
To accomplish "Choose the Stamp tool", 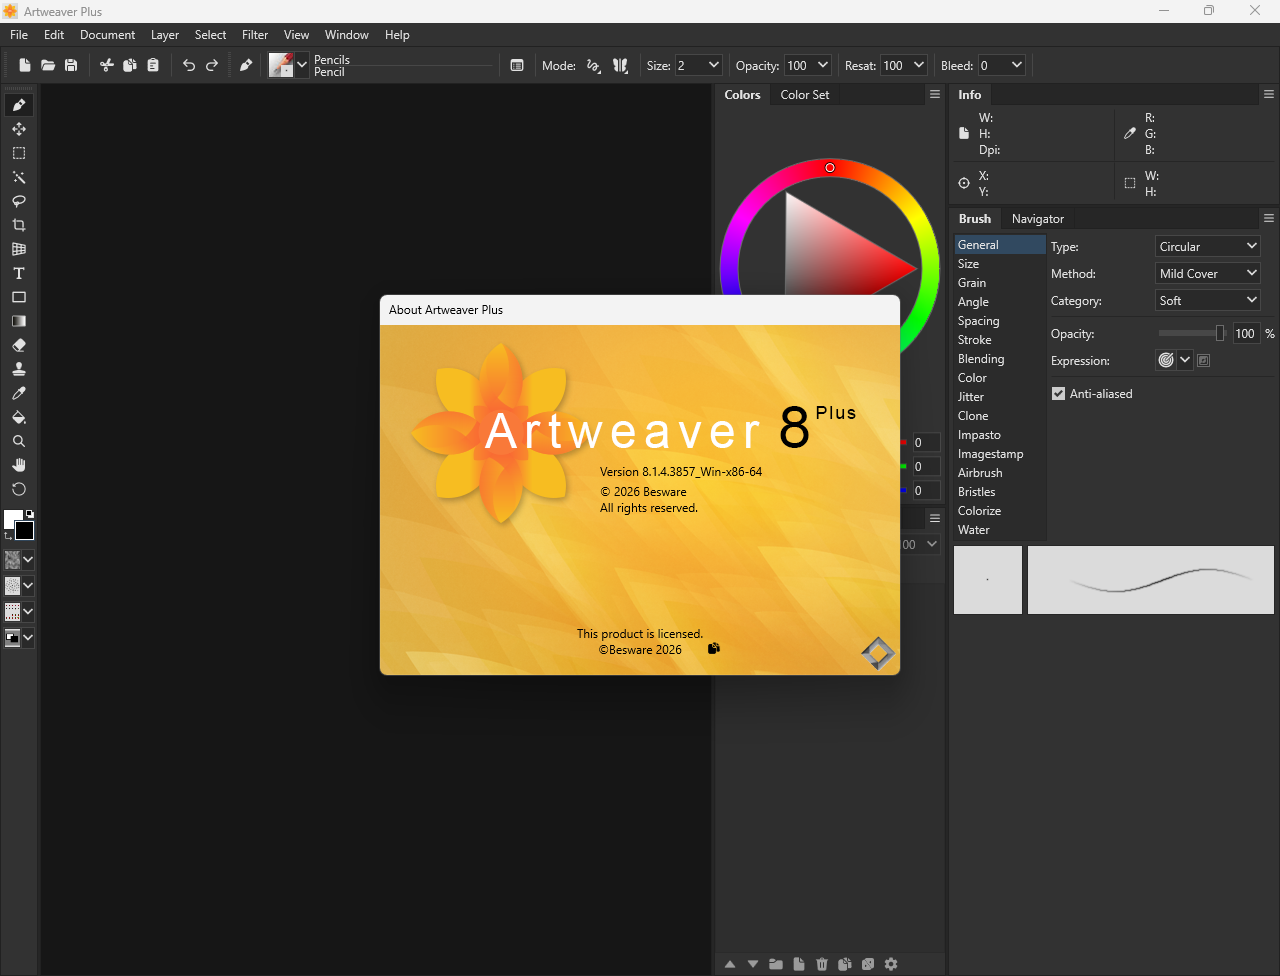I will 19,369.
